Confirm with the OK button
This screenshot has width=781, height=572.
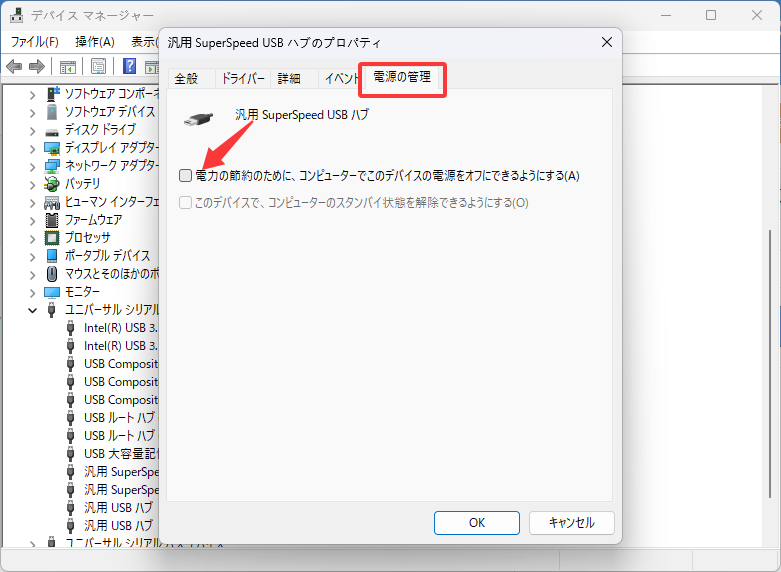click(x=477, y=523)
